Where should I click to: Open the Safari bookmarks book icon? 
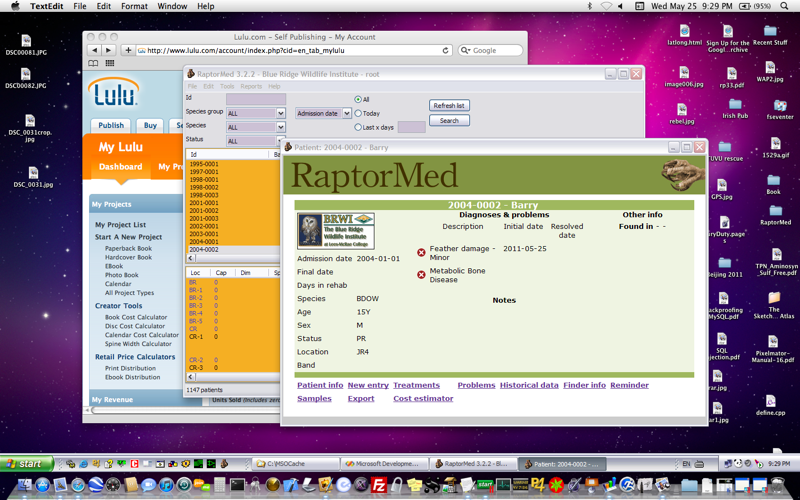click(x=93, y=63)
